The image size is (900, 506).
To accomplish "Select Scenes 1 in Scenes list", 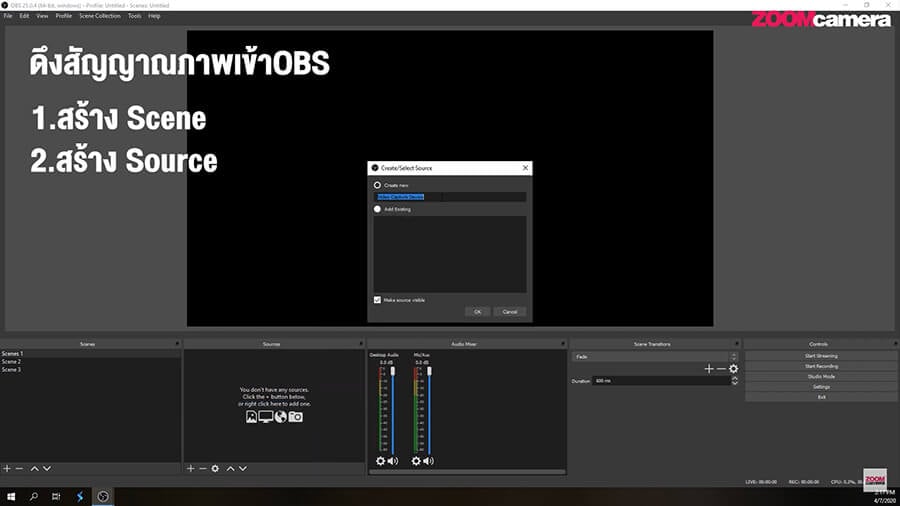I will point(90,354).
